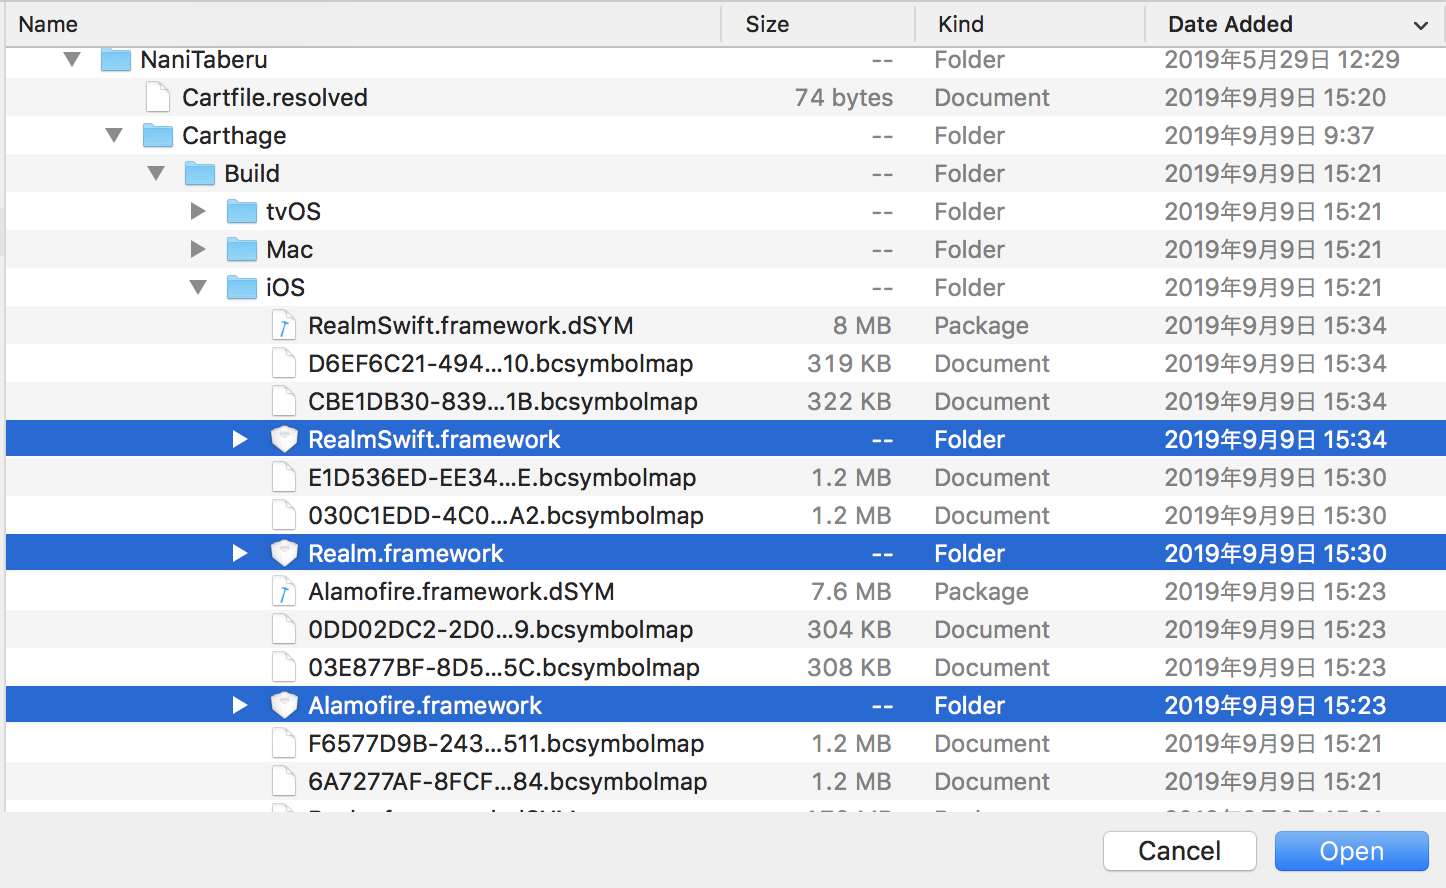Collapse the NaniTaberu folder
The width and height of the screenshot is (1446, 888).
(x=72, y=60)
